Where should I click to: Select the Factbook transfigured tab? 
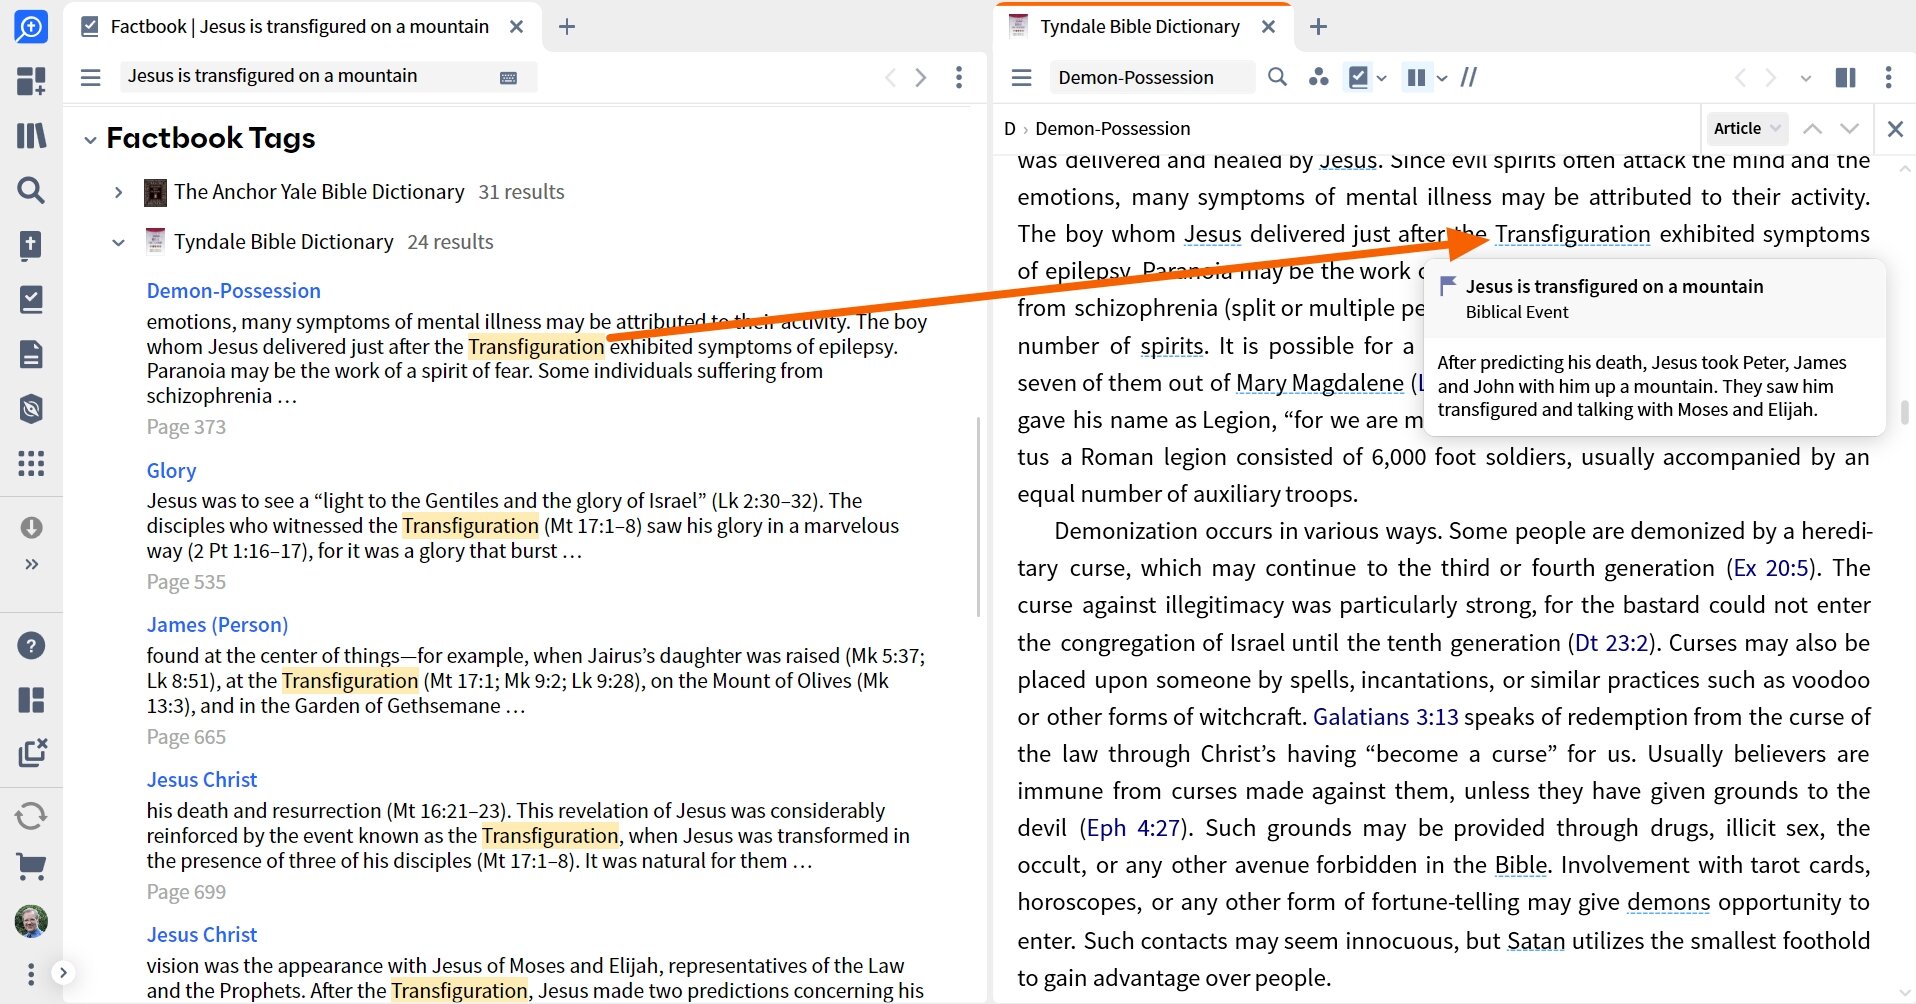299,27
